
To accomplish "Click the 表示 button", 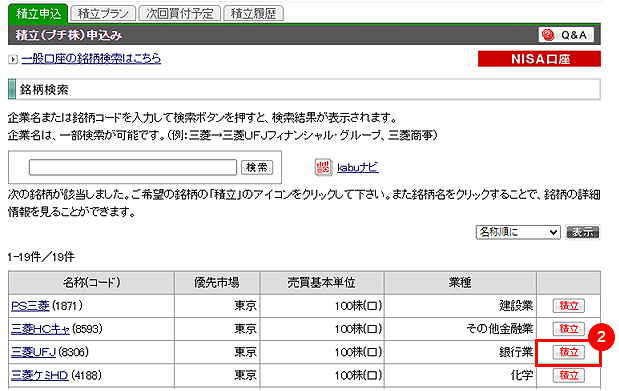I will tap(583, 232).
